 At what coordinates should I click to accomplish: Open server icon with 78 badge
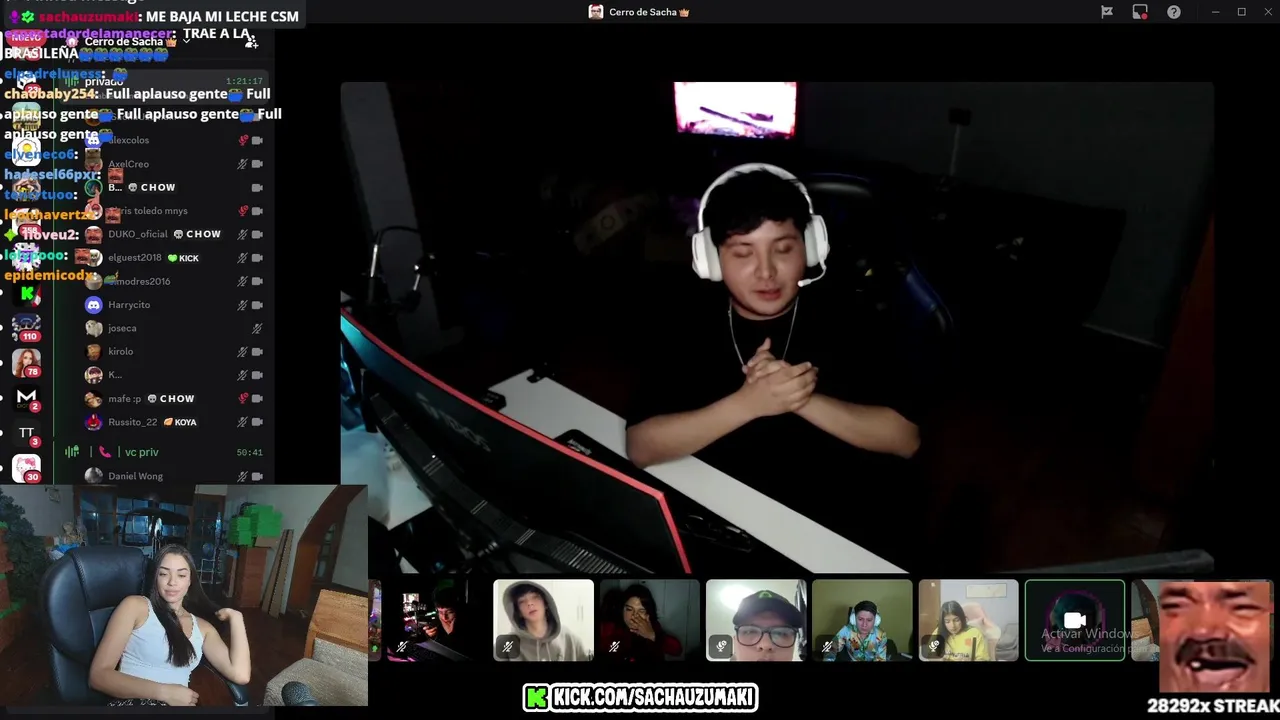pos(26,363)
